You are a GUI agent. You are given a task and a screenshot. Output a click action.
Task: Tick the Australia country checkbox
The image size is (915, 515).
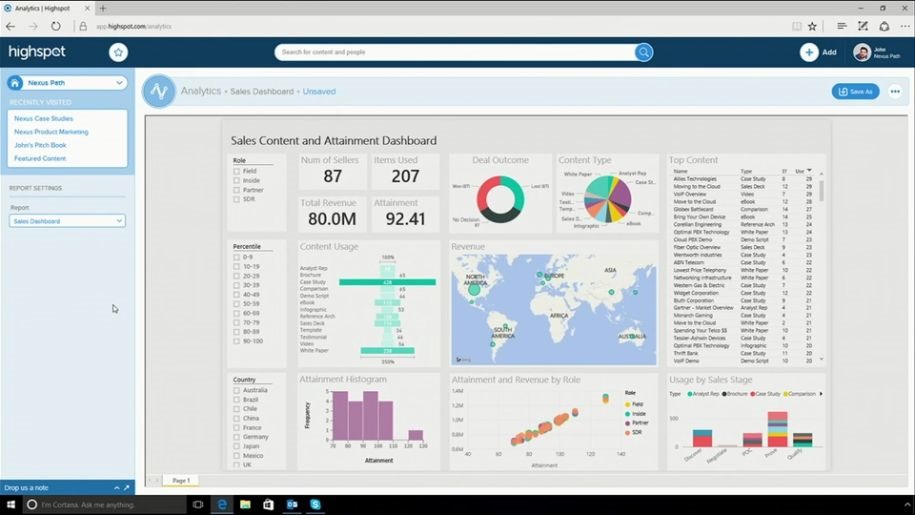pyautogui.click(x=236, y=390)
